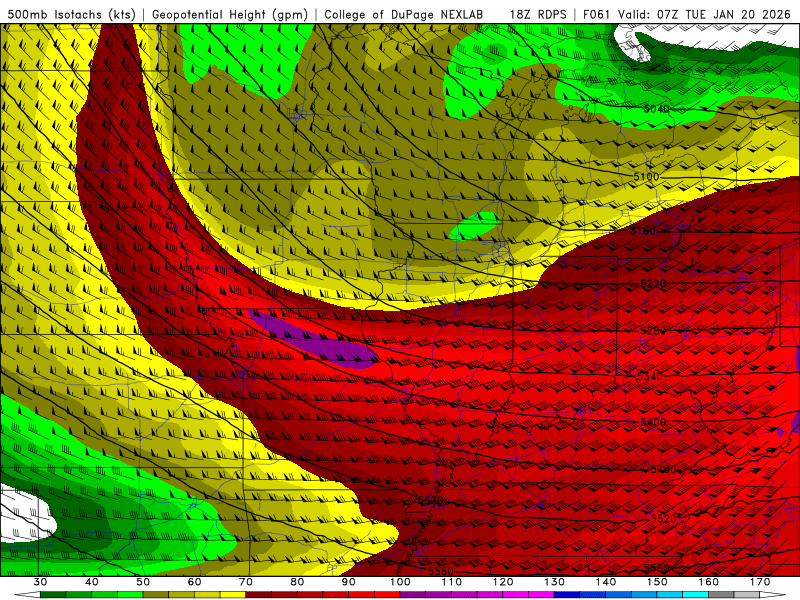The image size is (800, 600).
Task: Click the 160 kt value on the color scale
Action: click(x=709, y=582)
